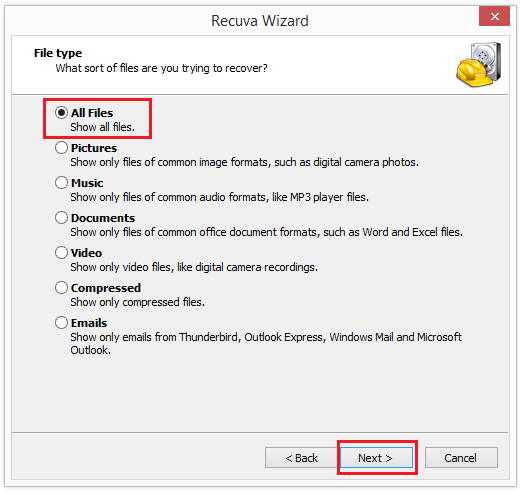Click the Thunderbird, Outlook Express description text
This screenshot has width=522, height=494.
[266, 344]
